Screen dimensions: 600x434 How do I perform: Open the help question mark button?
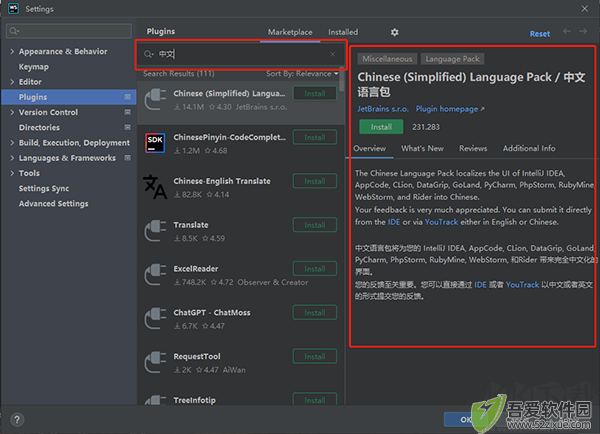(x=17, y=420)
